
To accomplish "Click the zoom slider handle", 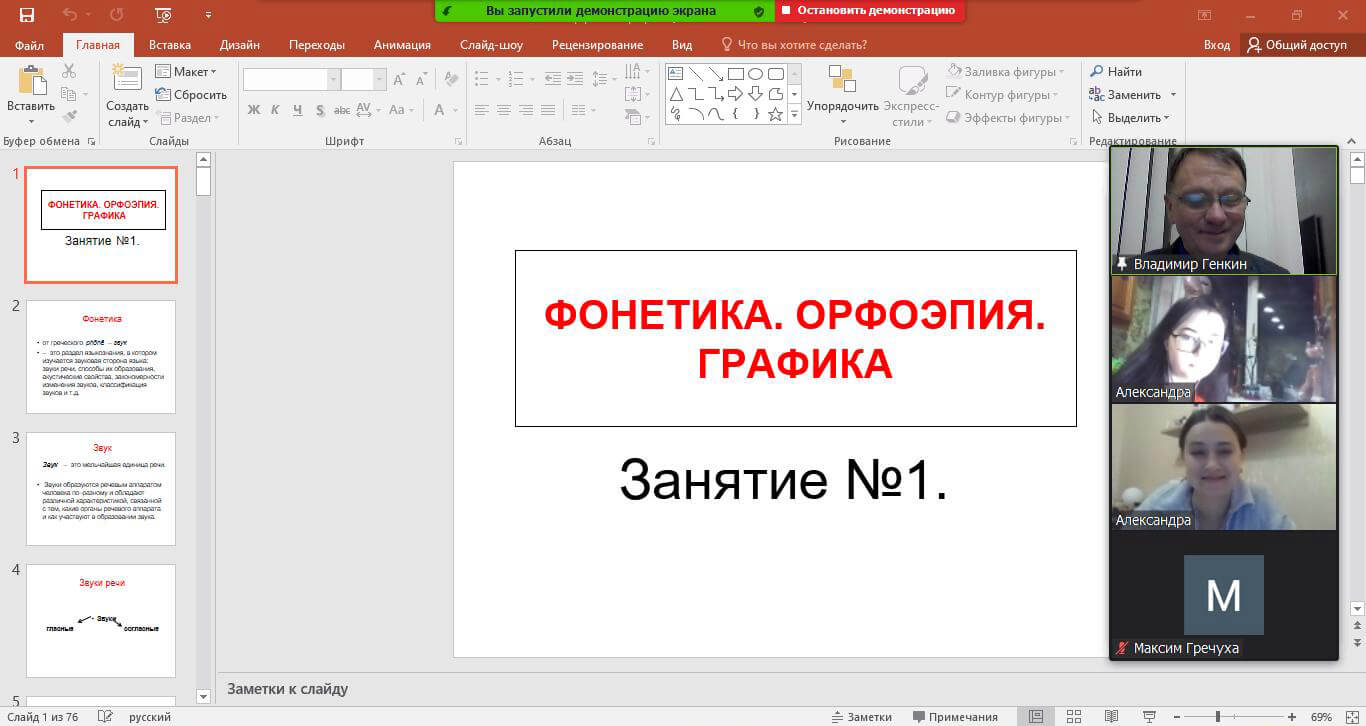I will click(1217, 717).
